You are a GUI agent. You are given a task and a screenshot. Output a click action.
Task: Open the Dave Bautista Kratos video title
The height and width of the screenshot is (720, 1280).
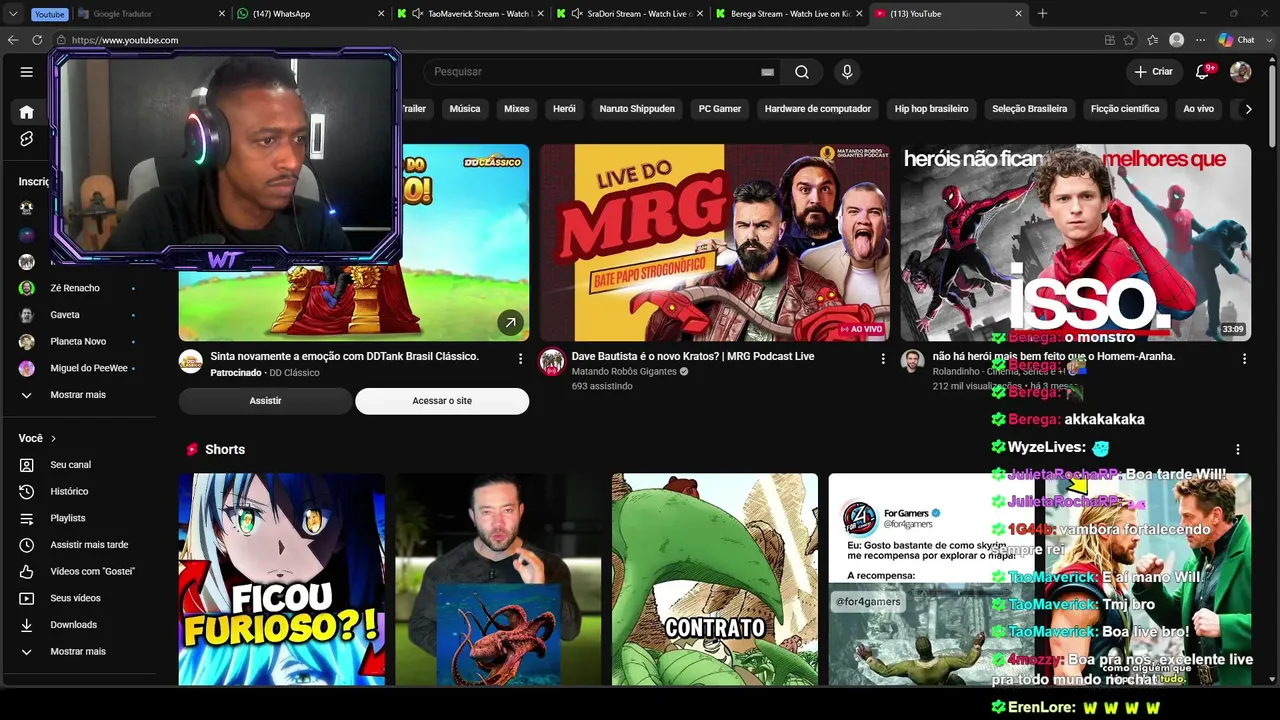tap(693, 356)
